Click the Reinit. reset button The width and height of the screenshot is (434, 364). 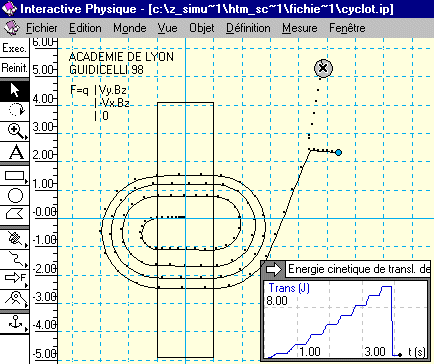tap(14, 68)
